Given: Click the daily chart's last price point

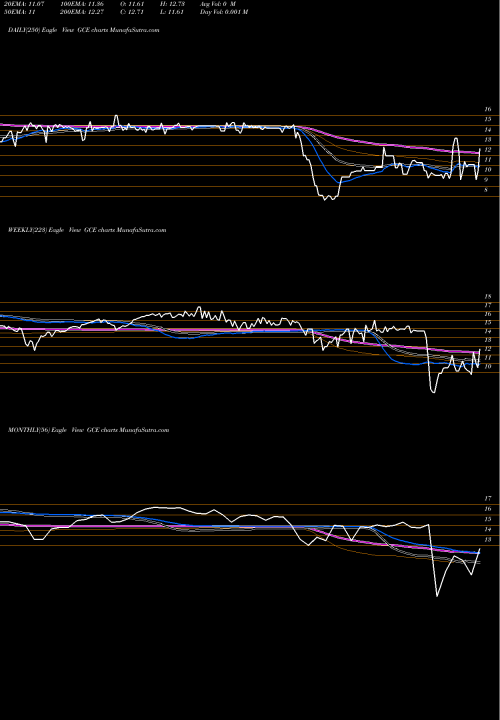Looking at the screenshot, I should [480, 148].
